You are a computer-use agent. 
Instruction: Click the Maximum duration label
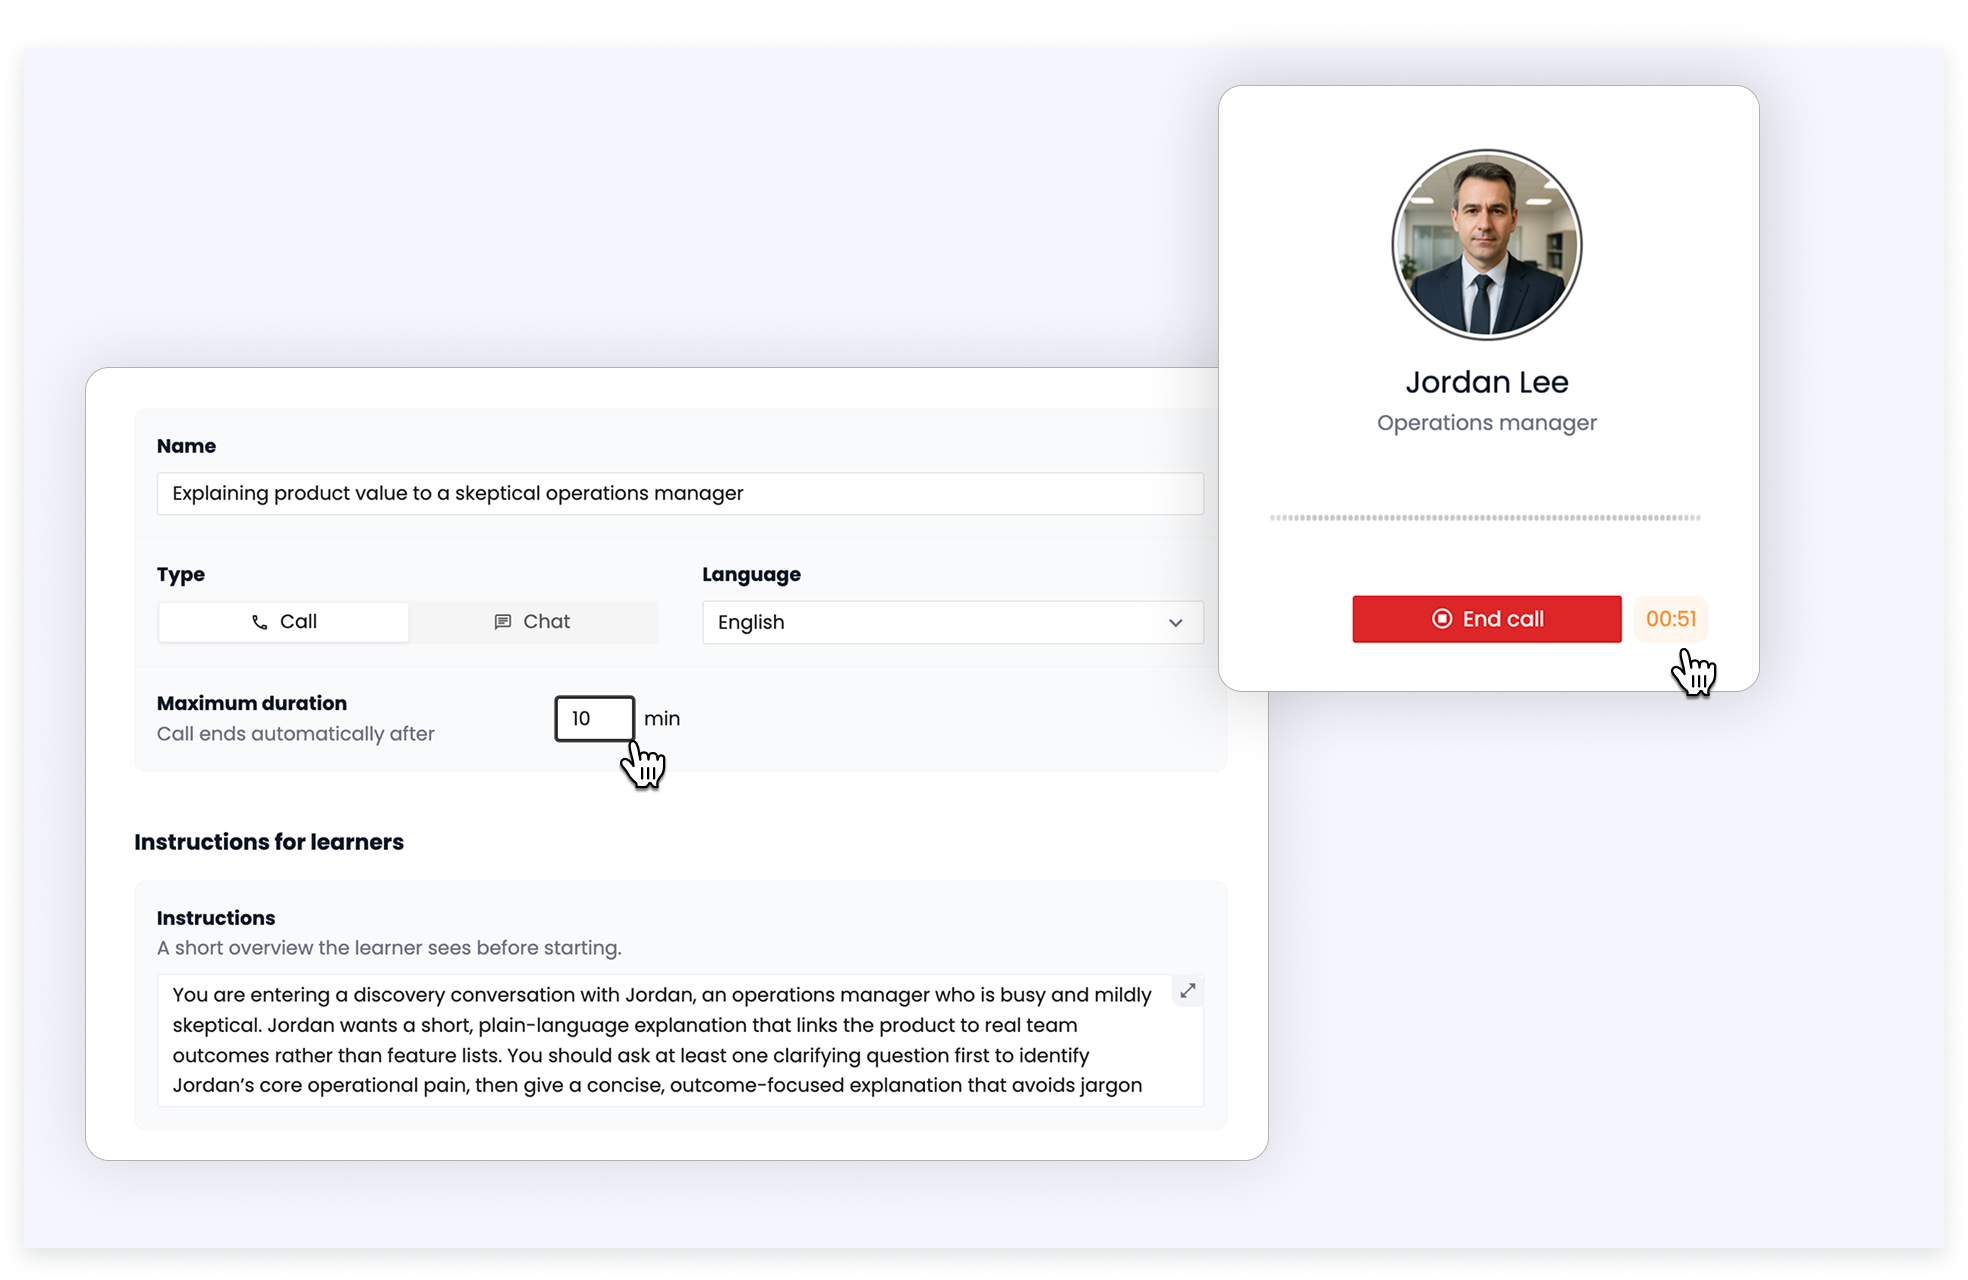pyautogui.click(x=252, y=703)
